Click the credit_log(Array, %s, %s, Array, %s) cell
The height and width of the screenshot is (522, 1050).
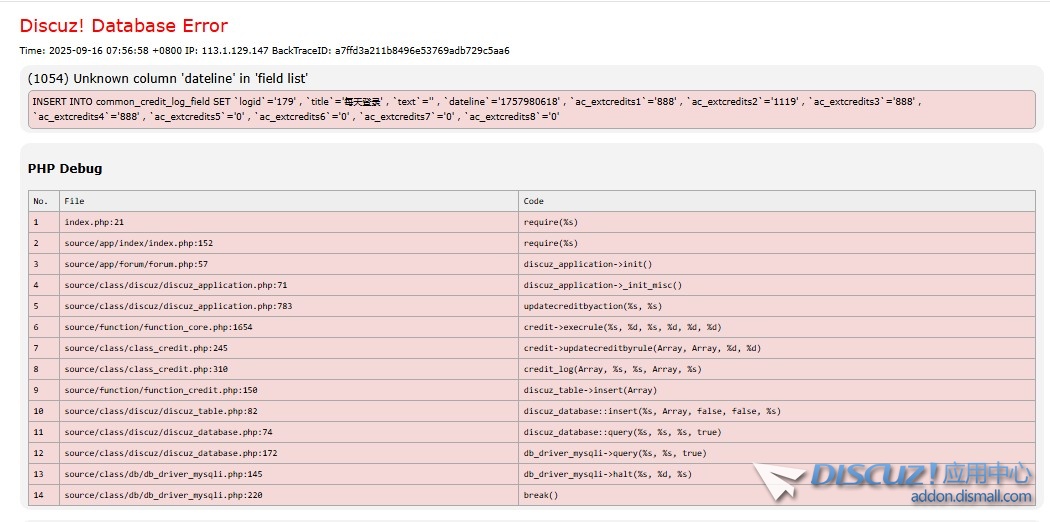[x=612, y=369]
